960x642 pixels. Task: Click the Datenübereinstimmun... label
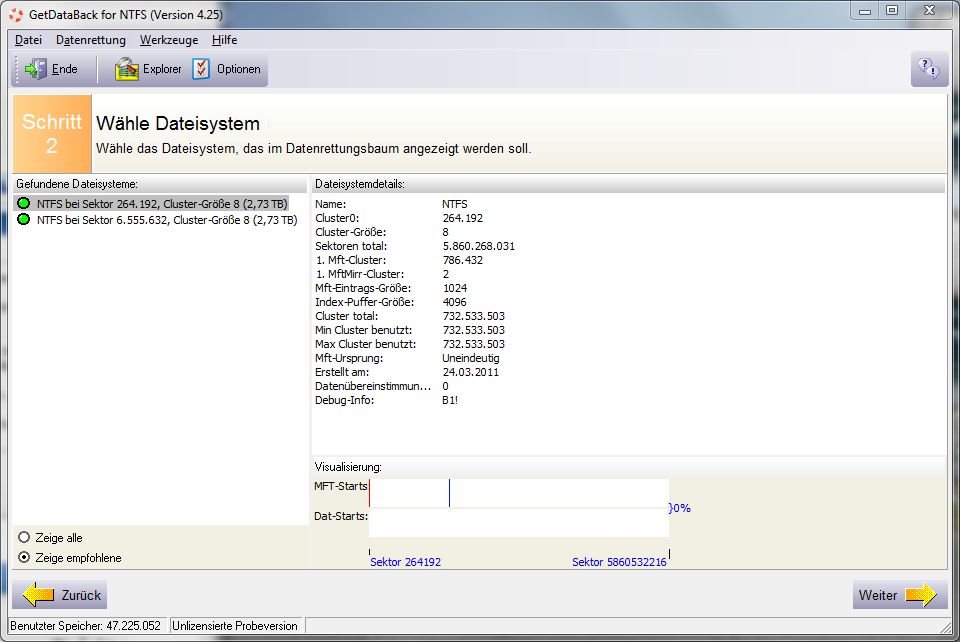point(373,386)
